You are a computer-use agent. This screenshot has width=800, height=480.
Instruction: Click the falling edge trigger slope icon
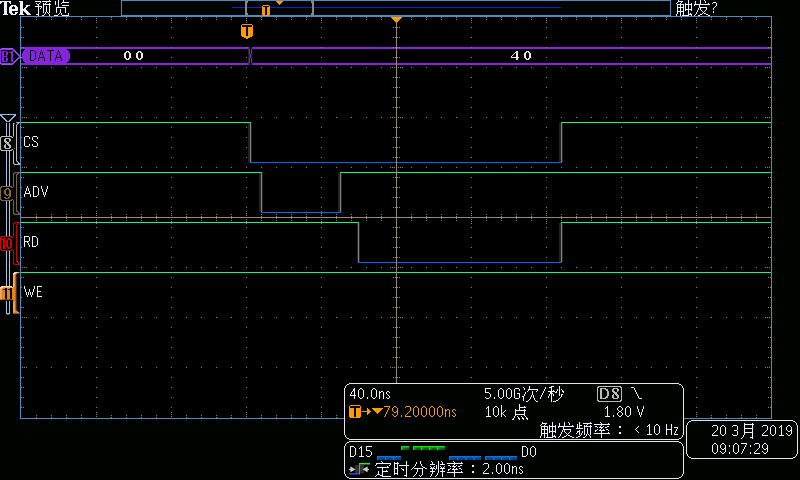(636, 393)
